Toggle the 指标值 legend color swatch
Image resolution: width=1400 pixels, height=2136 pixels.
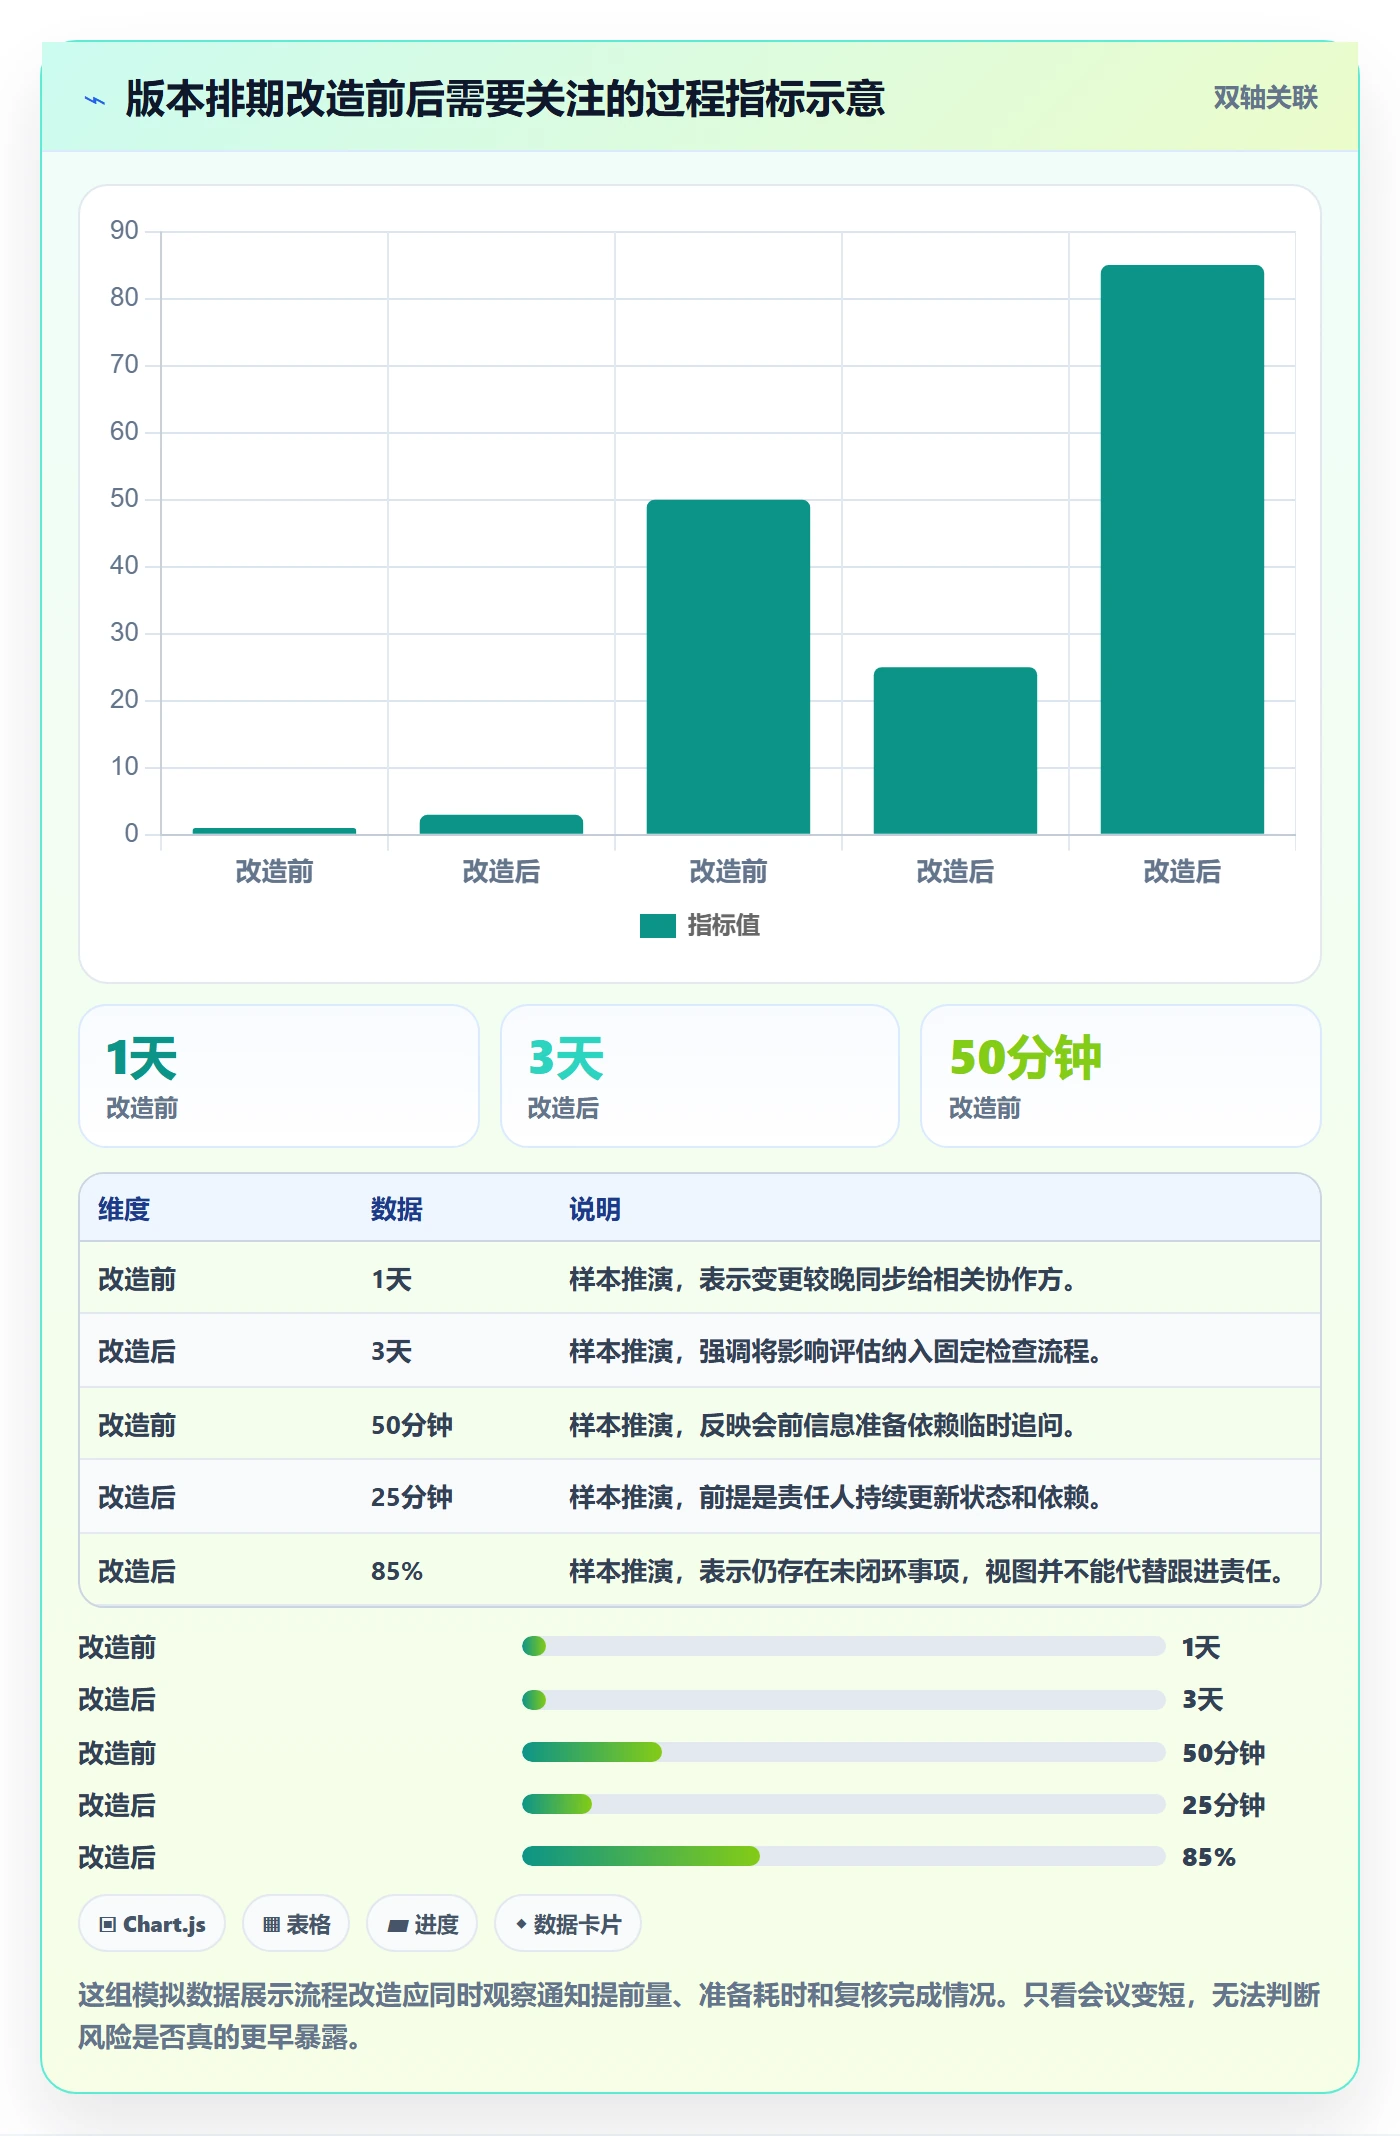pyautogui.click(x=658, y=926)
